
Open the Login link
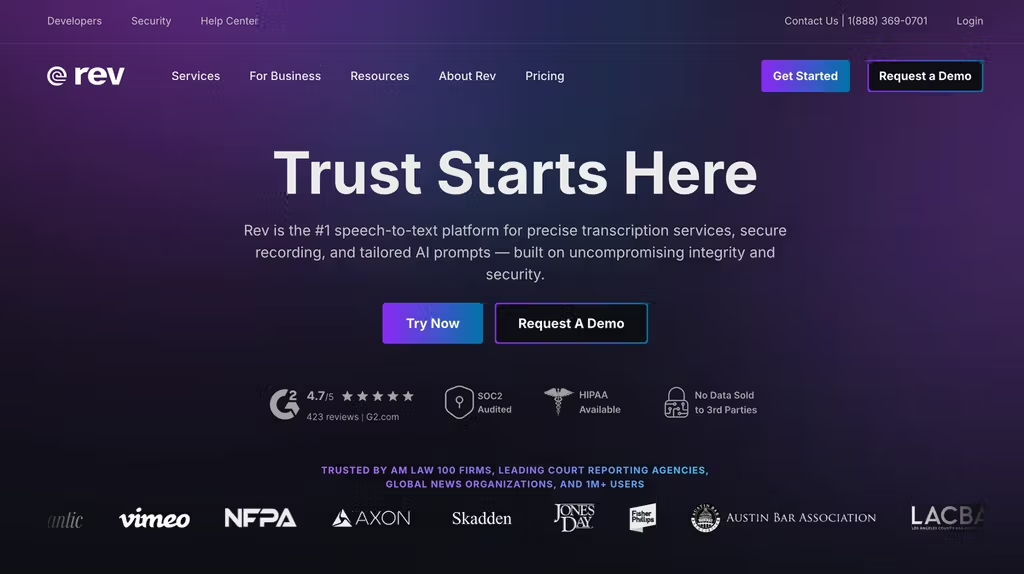point(970,21)
